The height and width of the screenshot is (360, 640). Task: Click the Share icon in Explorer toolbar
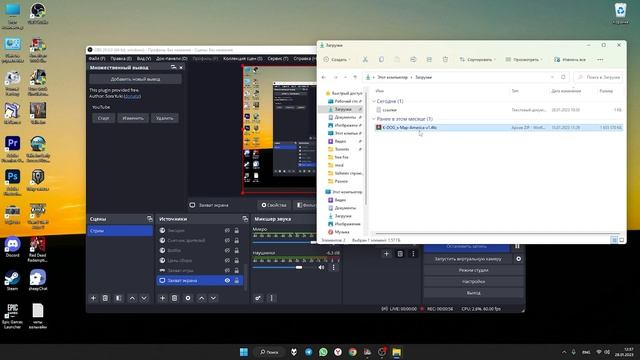(x=429, y=60)
